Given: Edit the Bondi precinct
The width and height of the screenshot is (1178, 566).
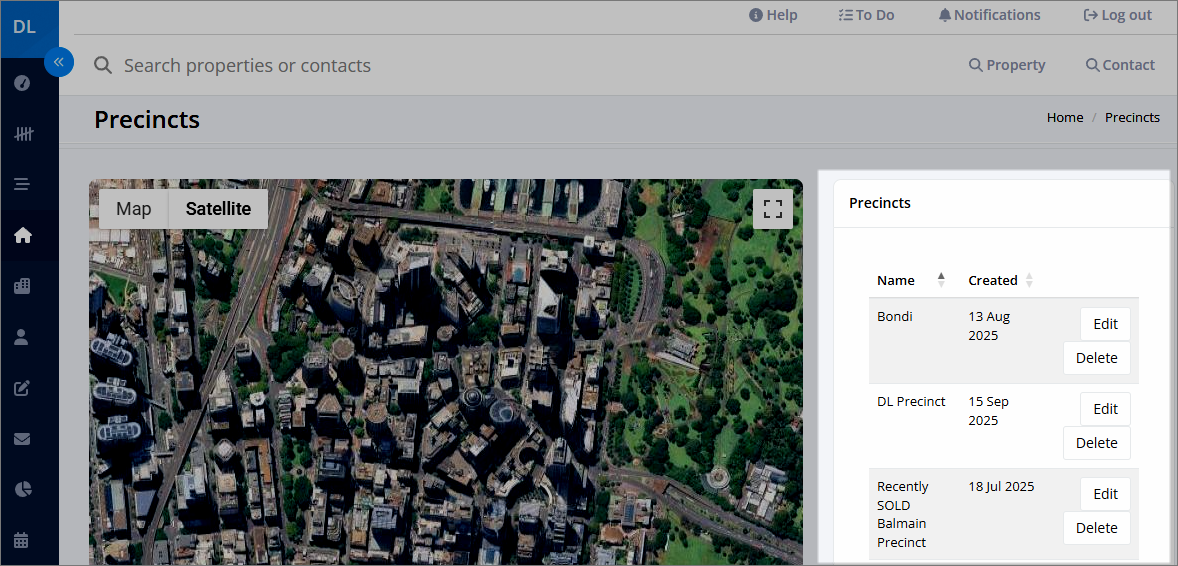Looking at the screenshot, I should 1105,324.
